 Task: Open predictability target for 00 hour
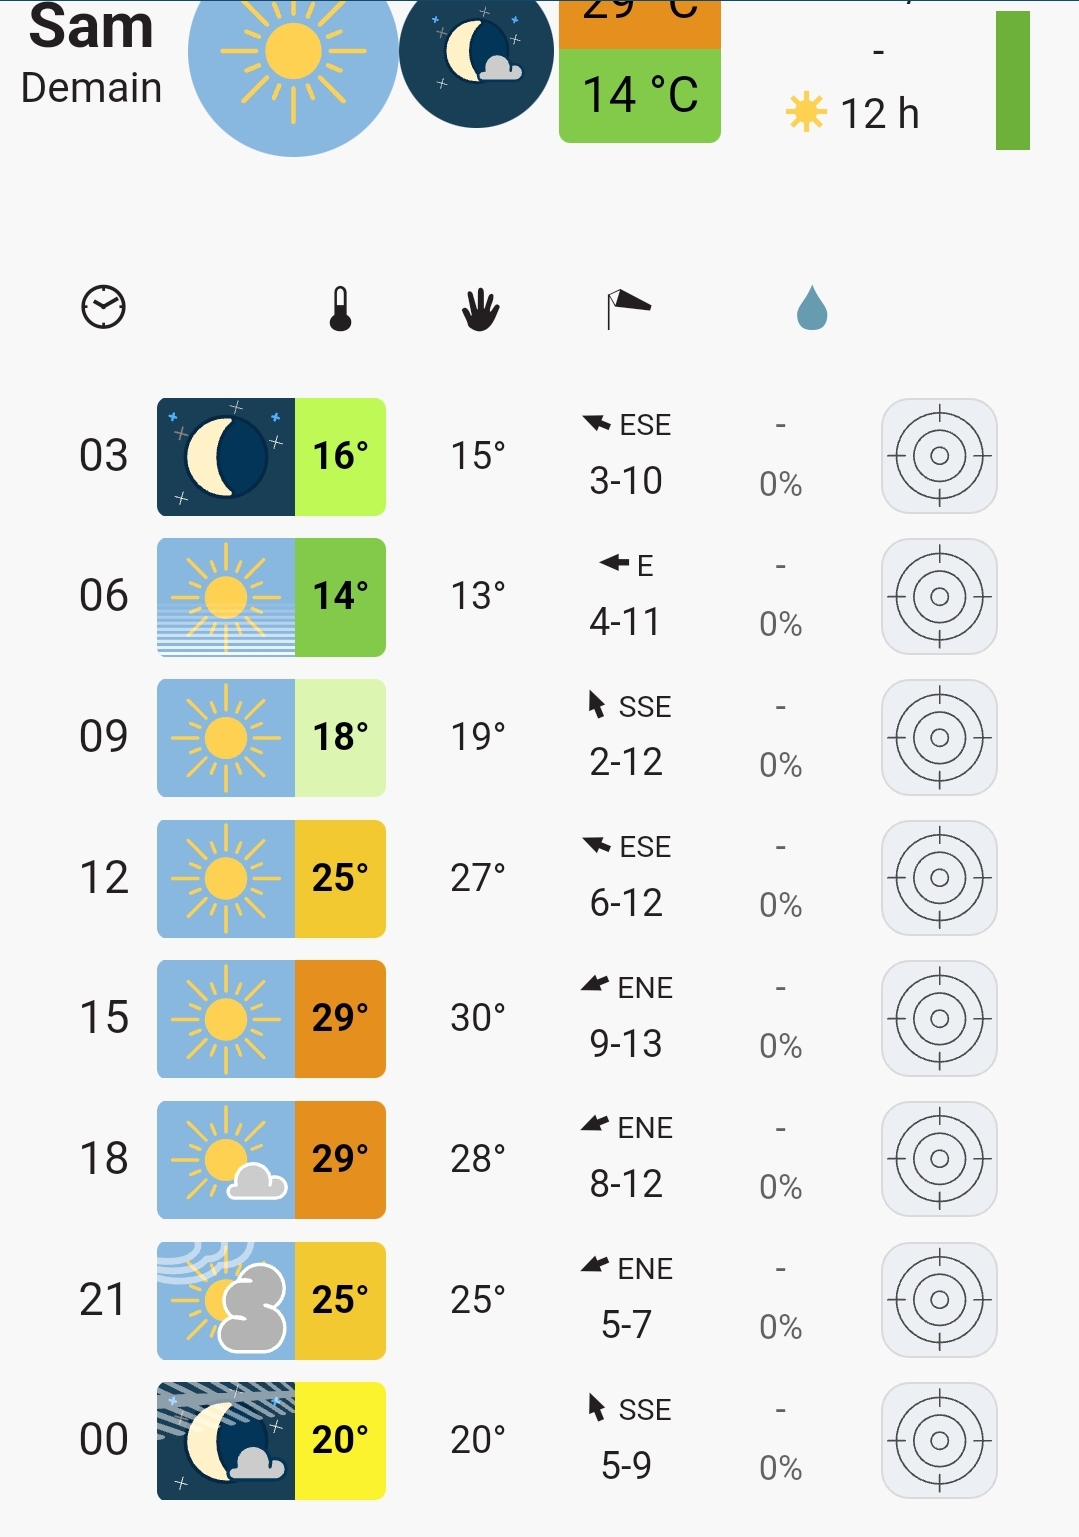click(x=939, y=1440)
